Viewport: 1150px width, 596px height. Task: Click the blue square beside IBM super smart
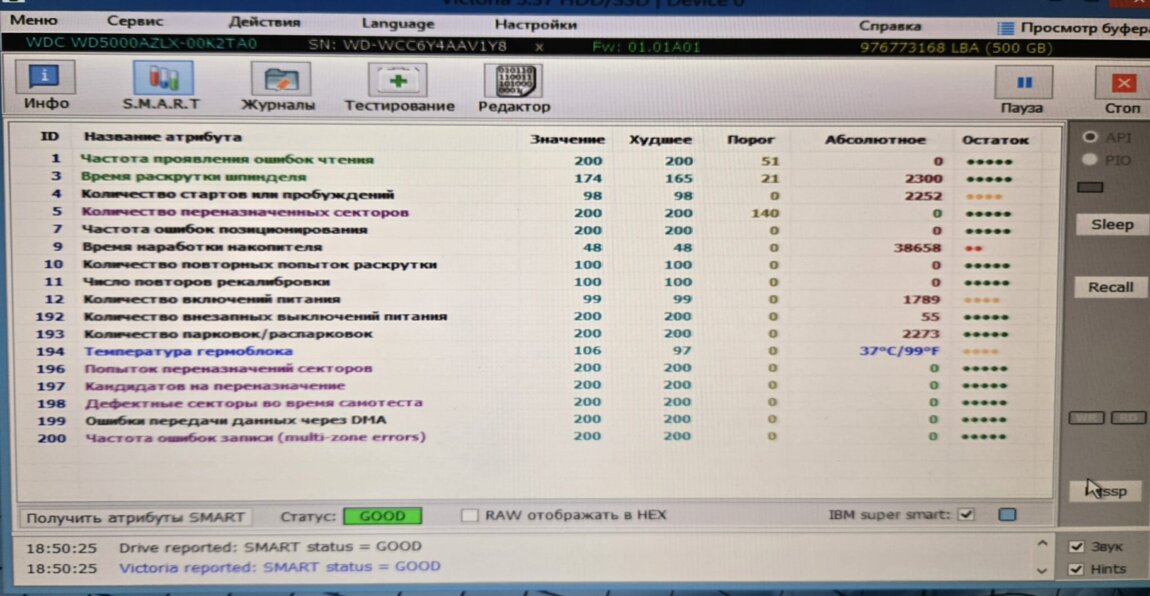[x=1007, y=515]
